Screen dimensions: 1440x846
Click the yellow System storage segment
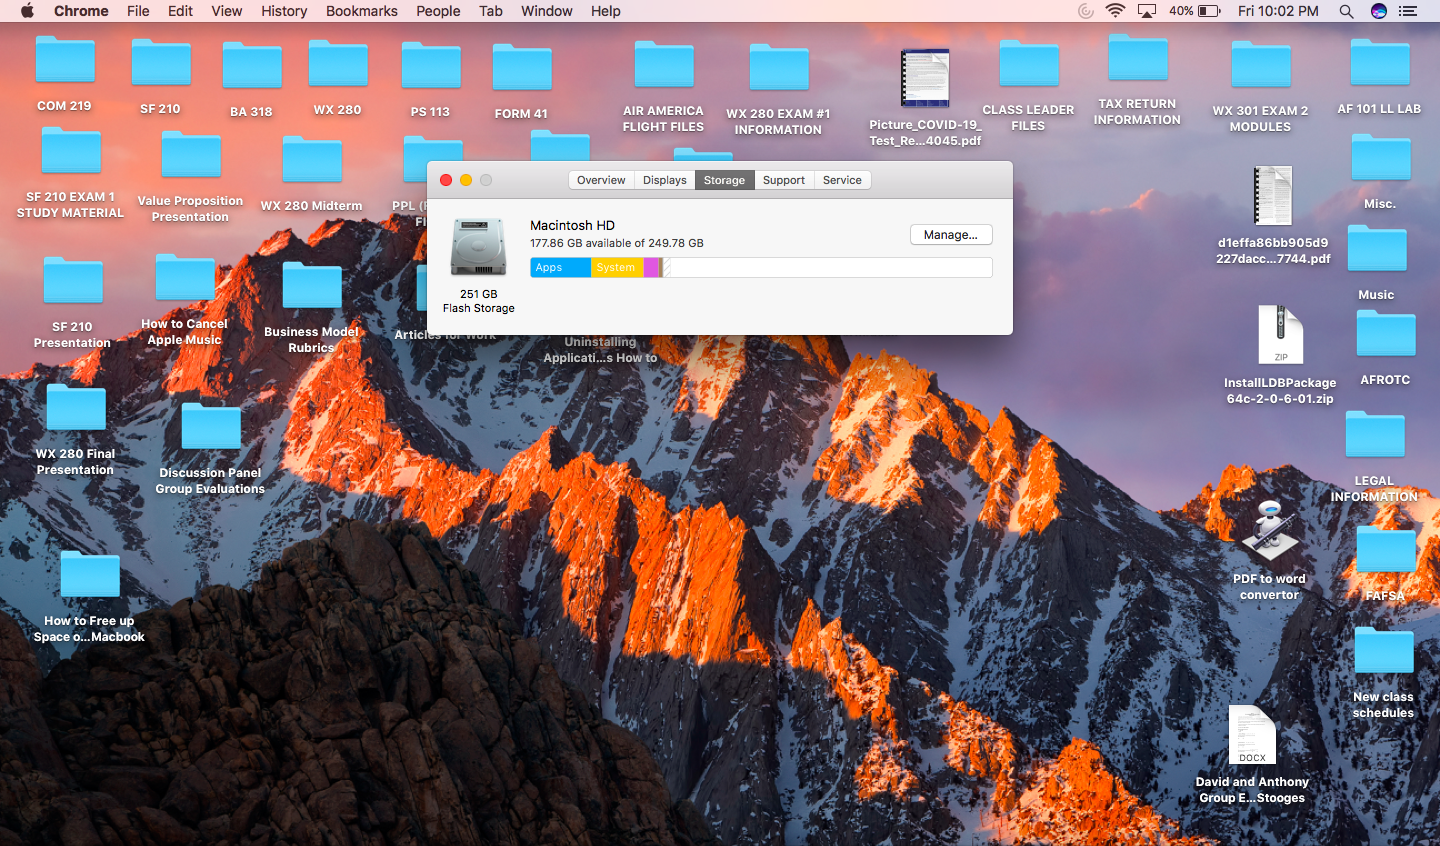click(x=617, y=267)
